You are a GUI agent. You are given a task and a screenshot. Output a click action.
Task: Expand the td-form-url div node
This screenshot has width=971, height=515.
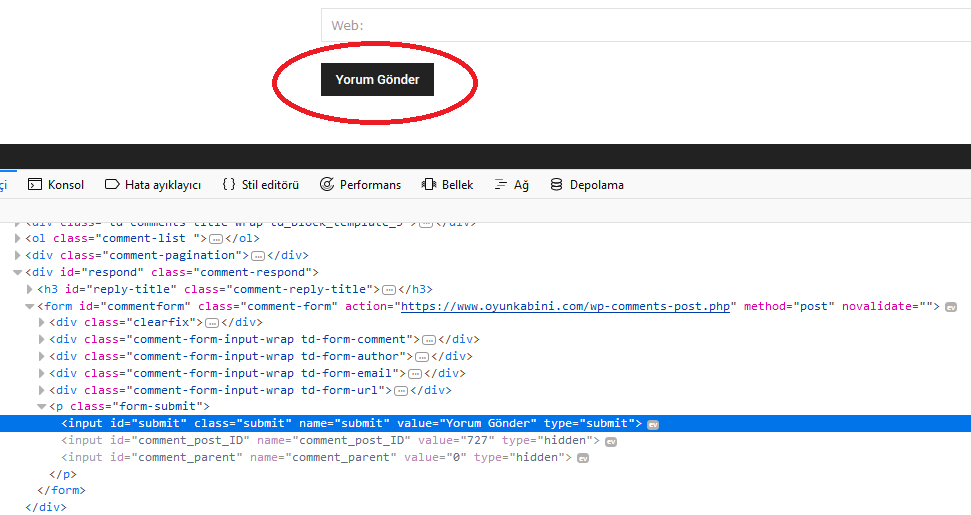click(x=41, y=390)
